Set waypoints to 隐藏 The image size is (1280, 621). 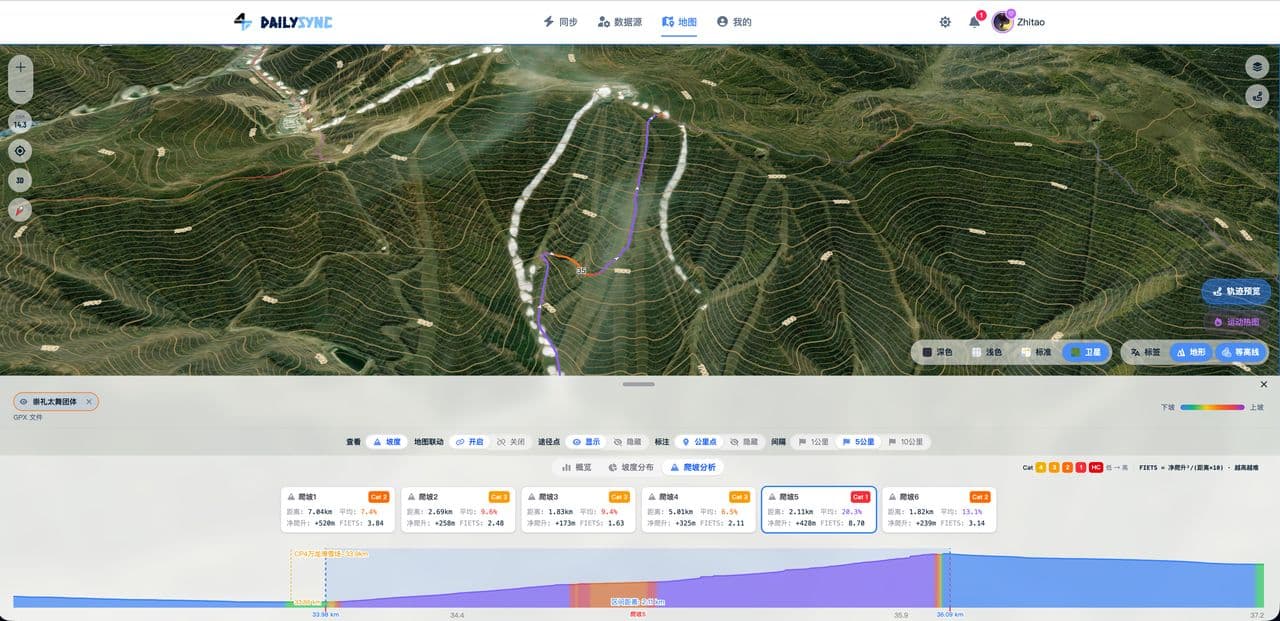[628, 441]
